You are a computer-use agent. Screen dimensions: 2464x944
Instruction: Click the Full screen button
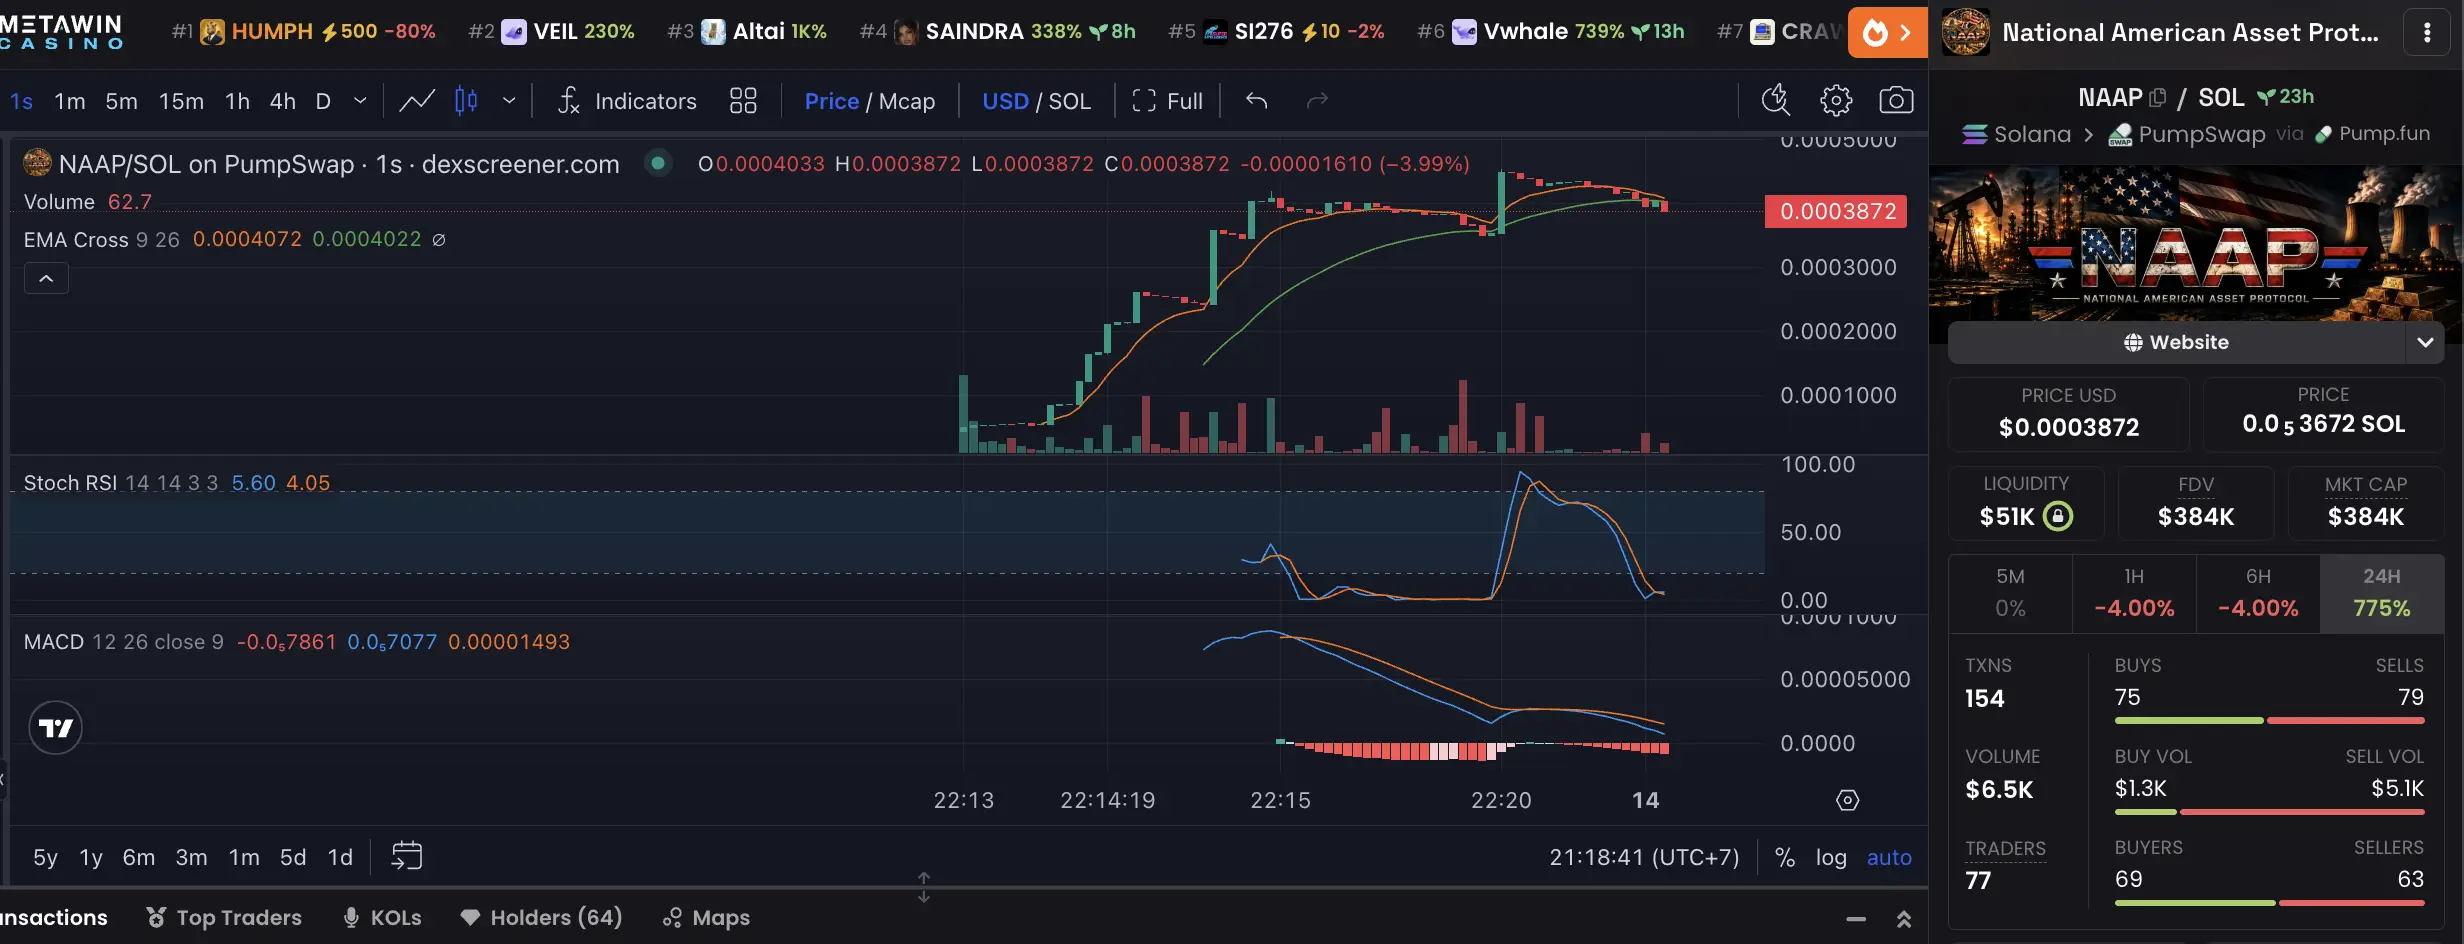pos(1167,101)
